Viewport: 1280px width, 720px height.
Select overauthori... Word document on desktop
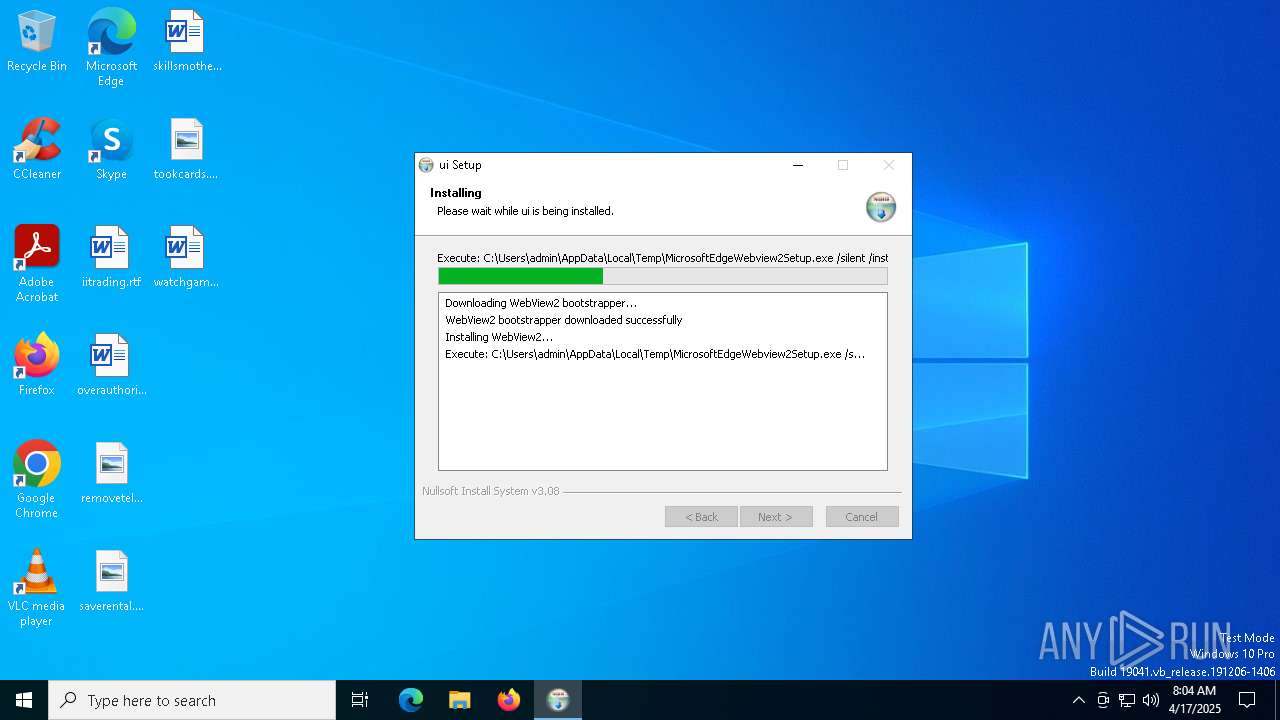(x=111, y=366)
